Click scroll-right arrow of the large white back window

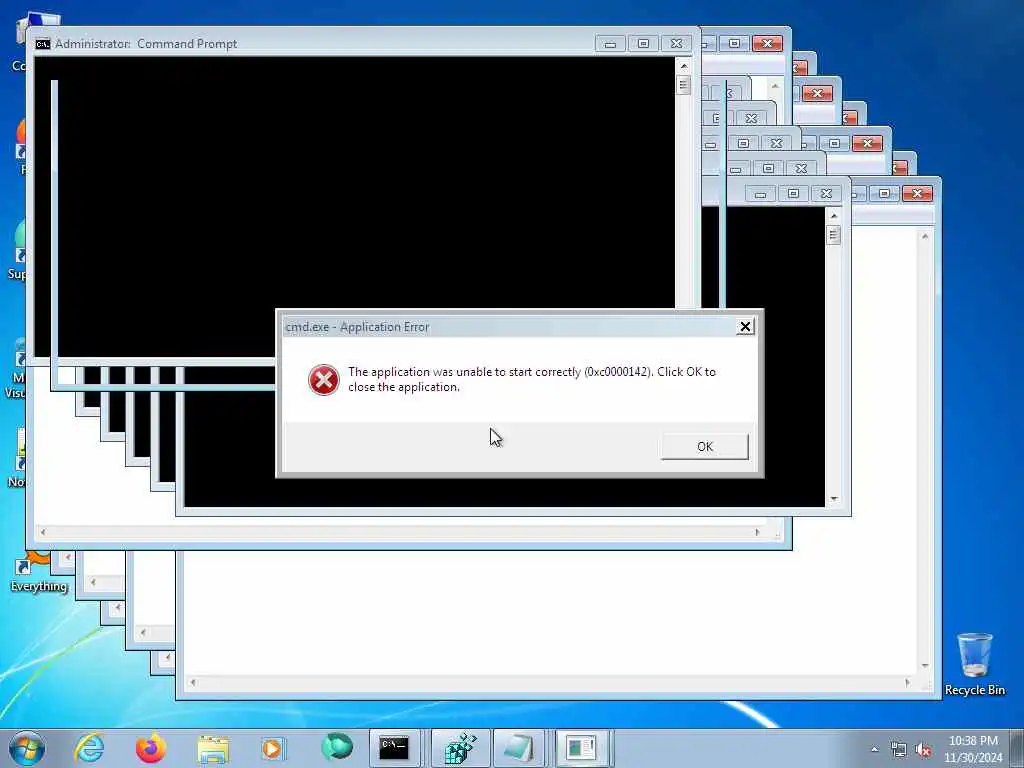click(907, 682)
